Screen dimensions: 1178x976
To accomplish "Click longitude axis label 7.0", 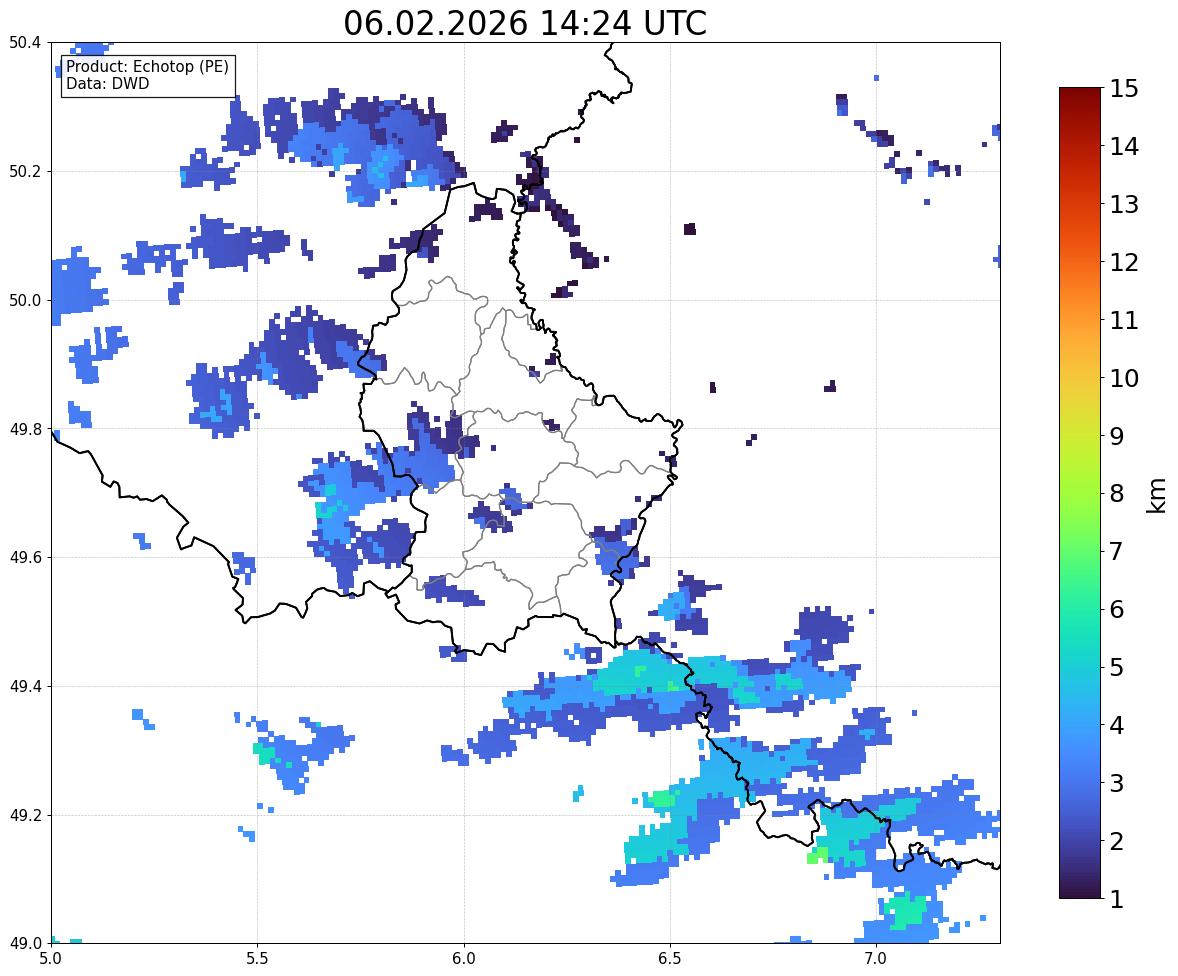I will coord(876,959).
